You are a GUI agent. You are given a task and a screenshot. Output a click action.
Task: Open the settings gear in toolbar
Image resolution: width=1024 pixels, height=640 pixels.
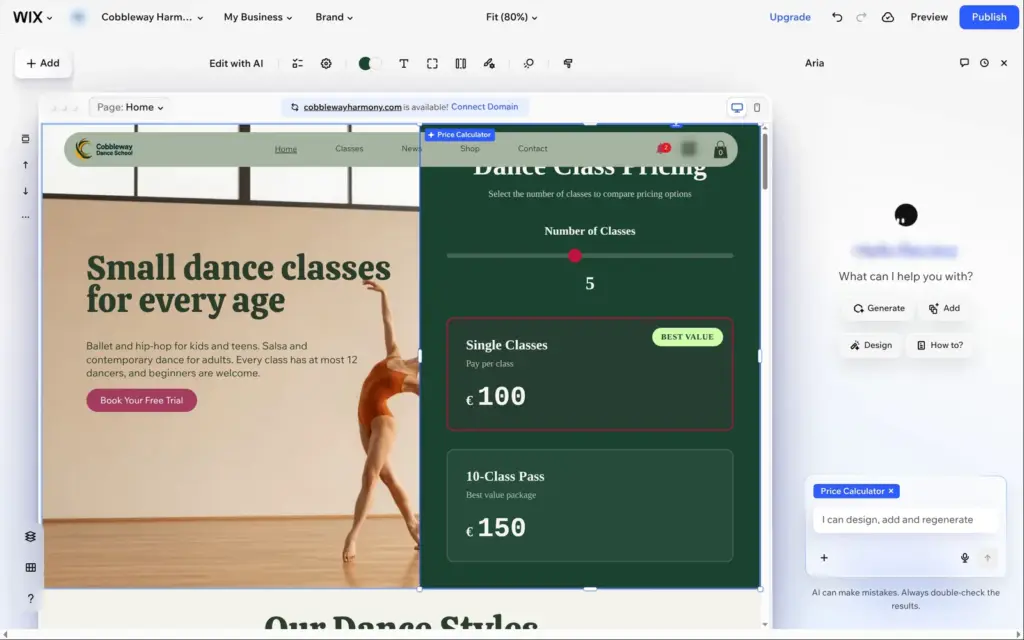click(x=326, y=63)
